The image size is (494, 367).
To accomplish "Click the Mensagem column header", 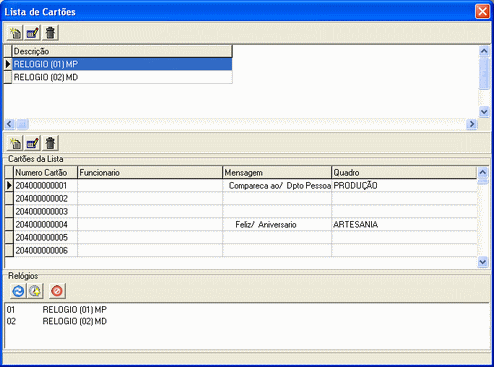I will click(x=277, y=172).
